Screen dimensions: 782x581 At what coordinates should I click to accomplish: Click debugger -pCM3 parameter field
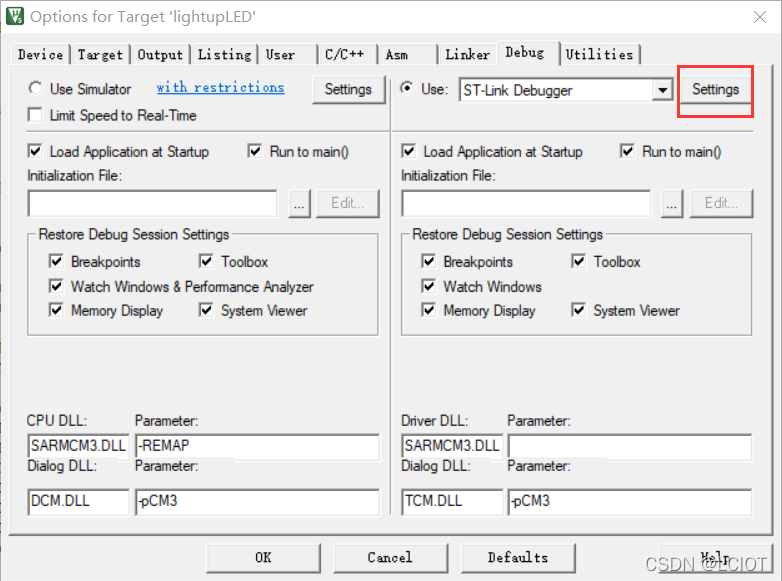point(630,501)
